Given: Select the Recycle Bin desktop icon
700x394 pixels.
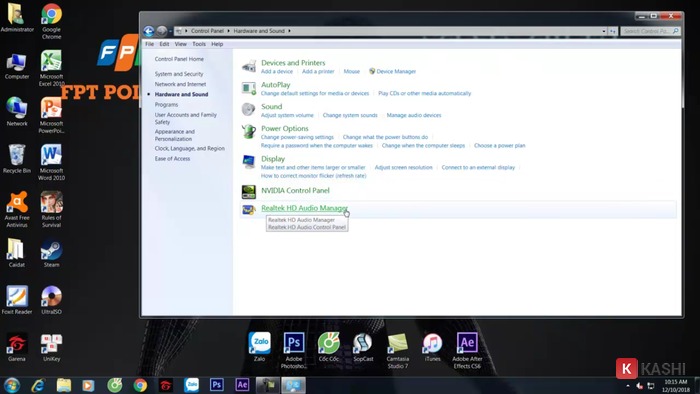Looking at the screenshot, I should (x=17, y=158).
